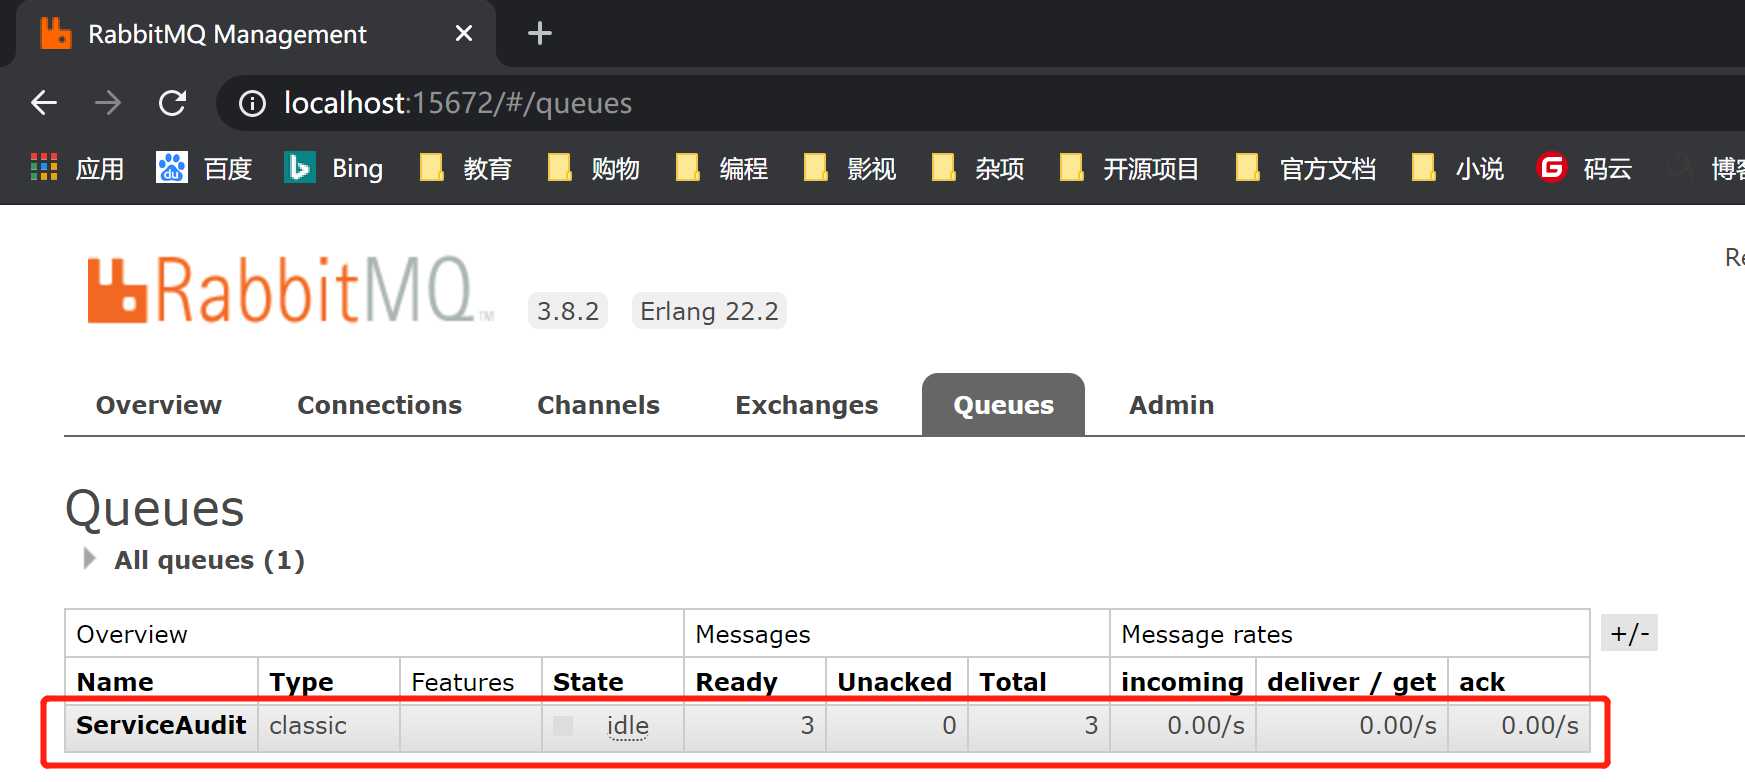Image resolution: width=1745 pixels, height=782 pixels.
Task: Open the 购物 bookmark folder
Action: [x=594, y=168]
